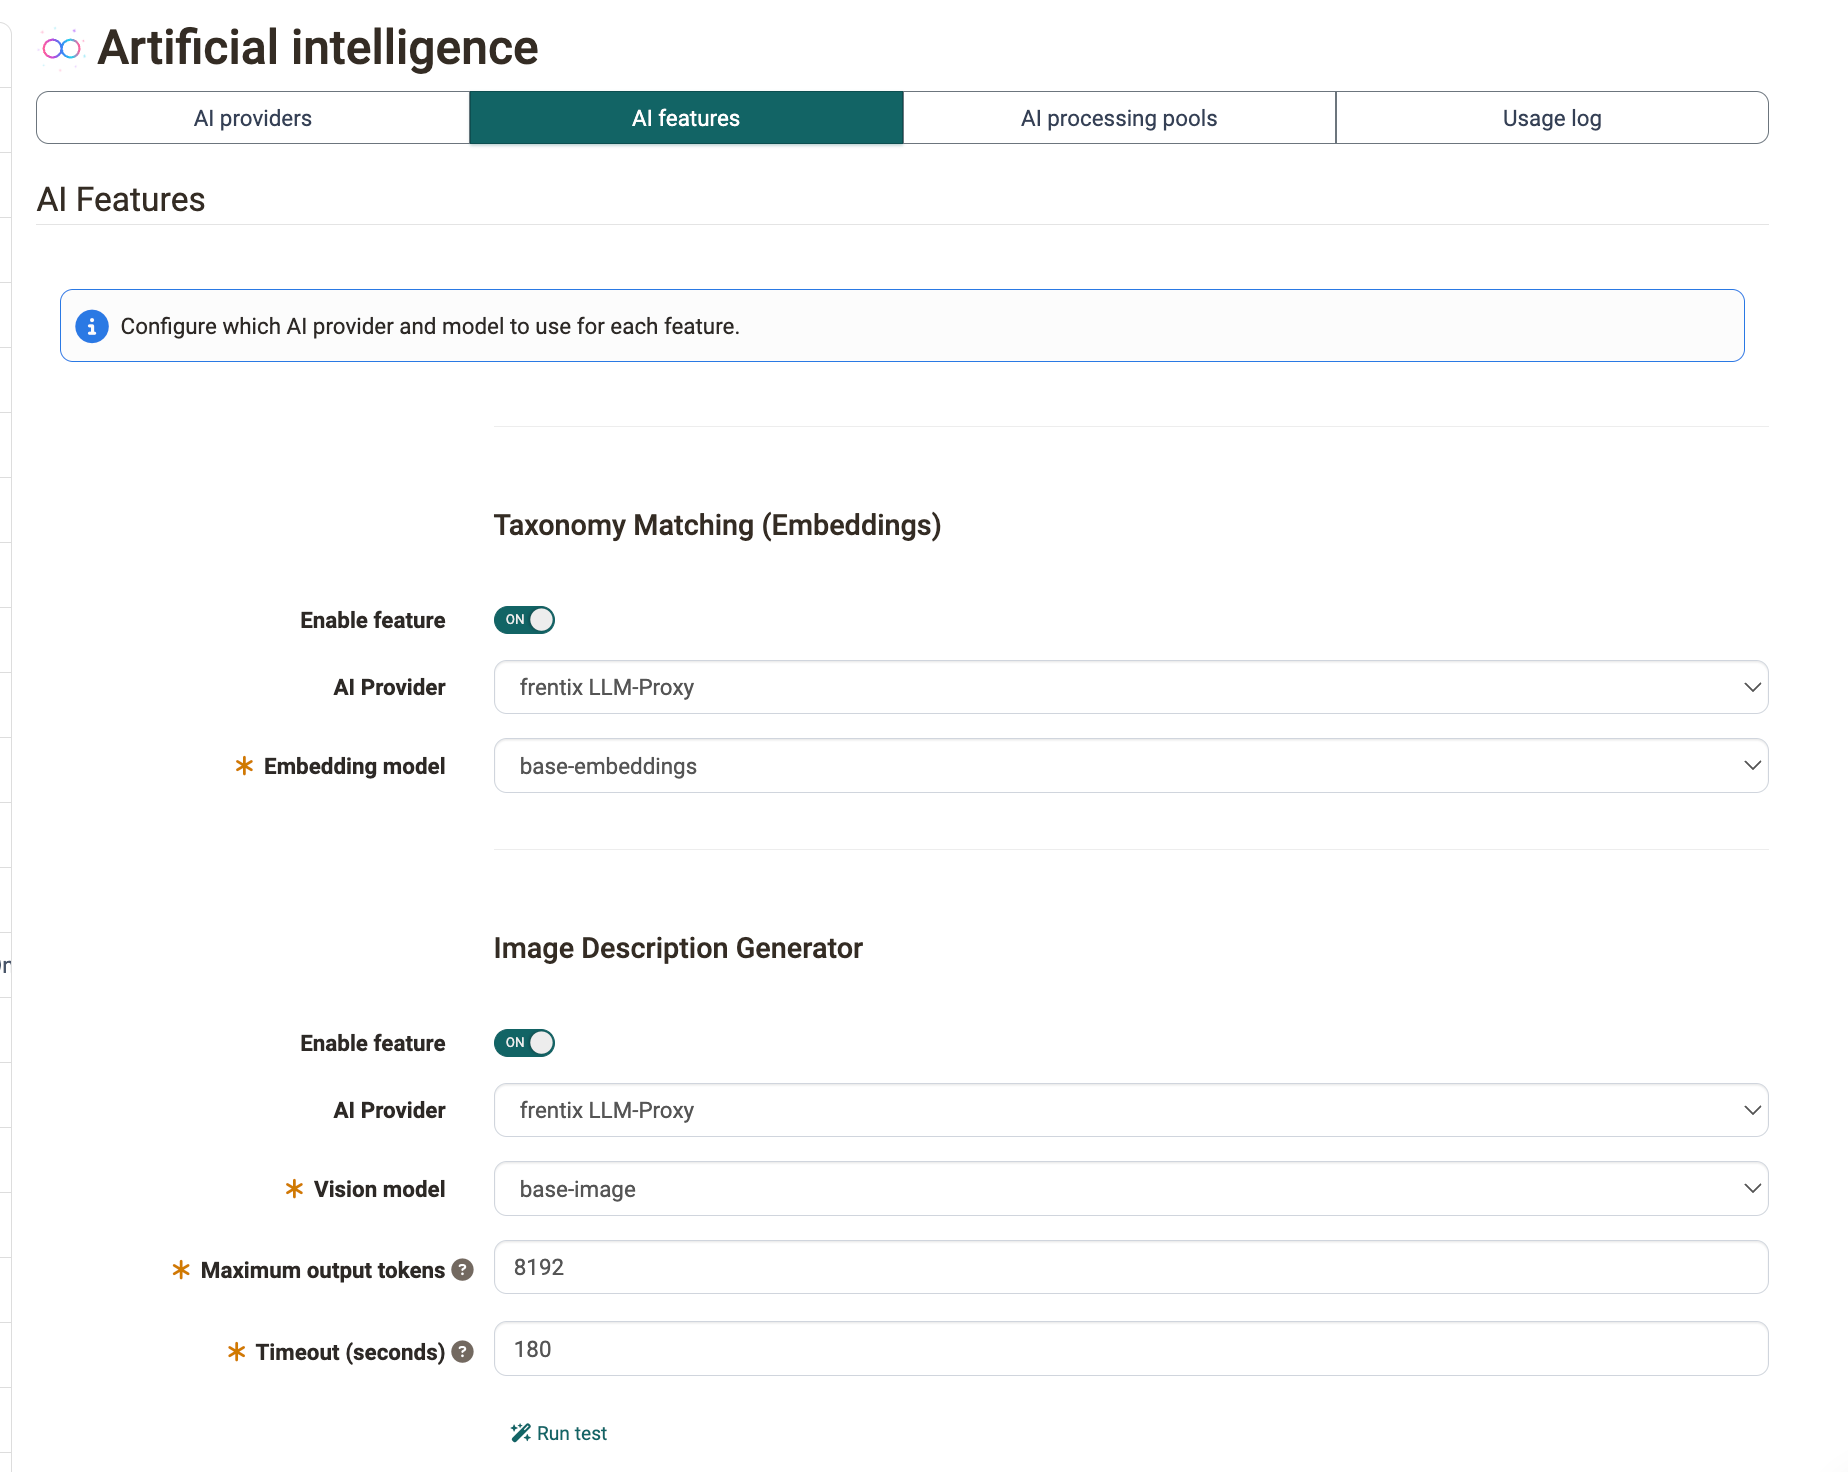Select the AI features tab
This screenshot has width=1848, height=1472.
pyautogui.click(x=686, y=118)
